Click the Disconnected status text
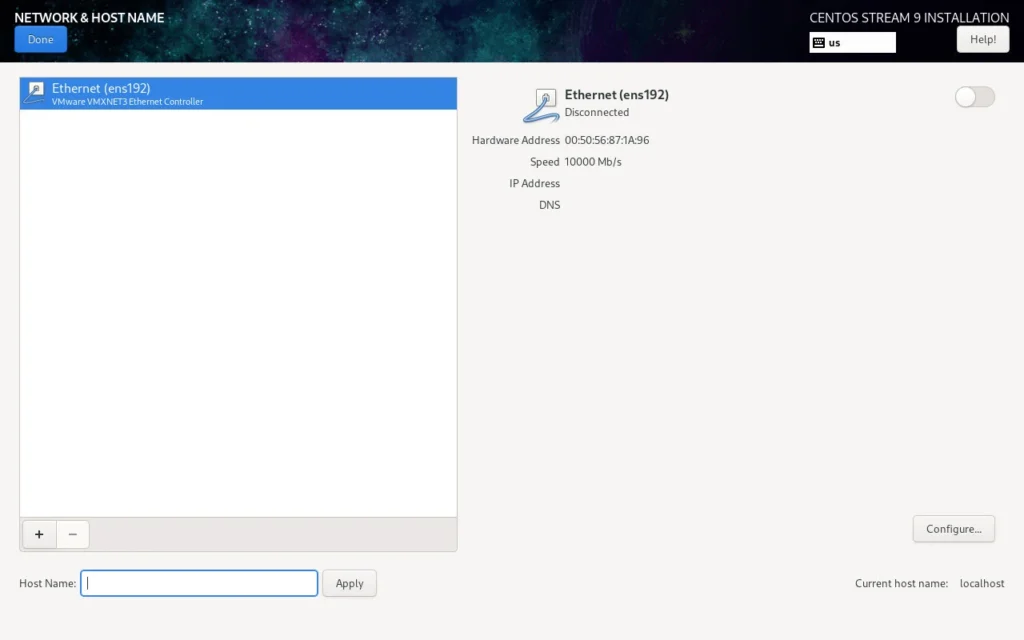 [x=596, y=112]
